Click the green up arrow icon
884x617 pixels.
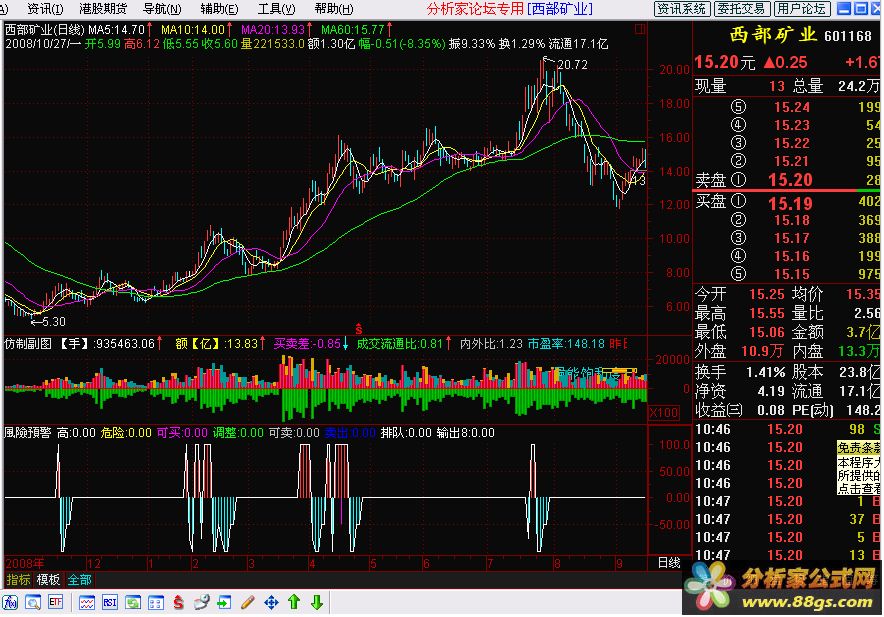[x=294, y=602]
